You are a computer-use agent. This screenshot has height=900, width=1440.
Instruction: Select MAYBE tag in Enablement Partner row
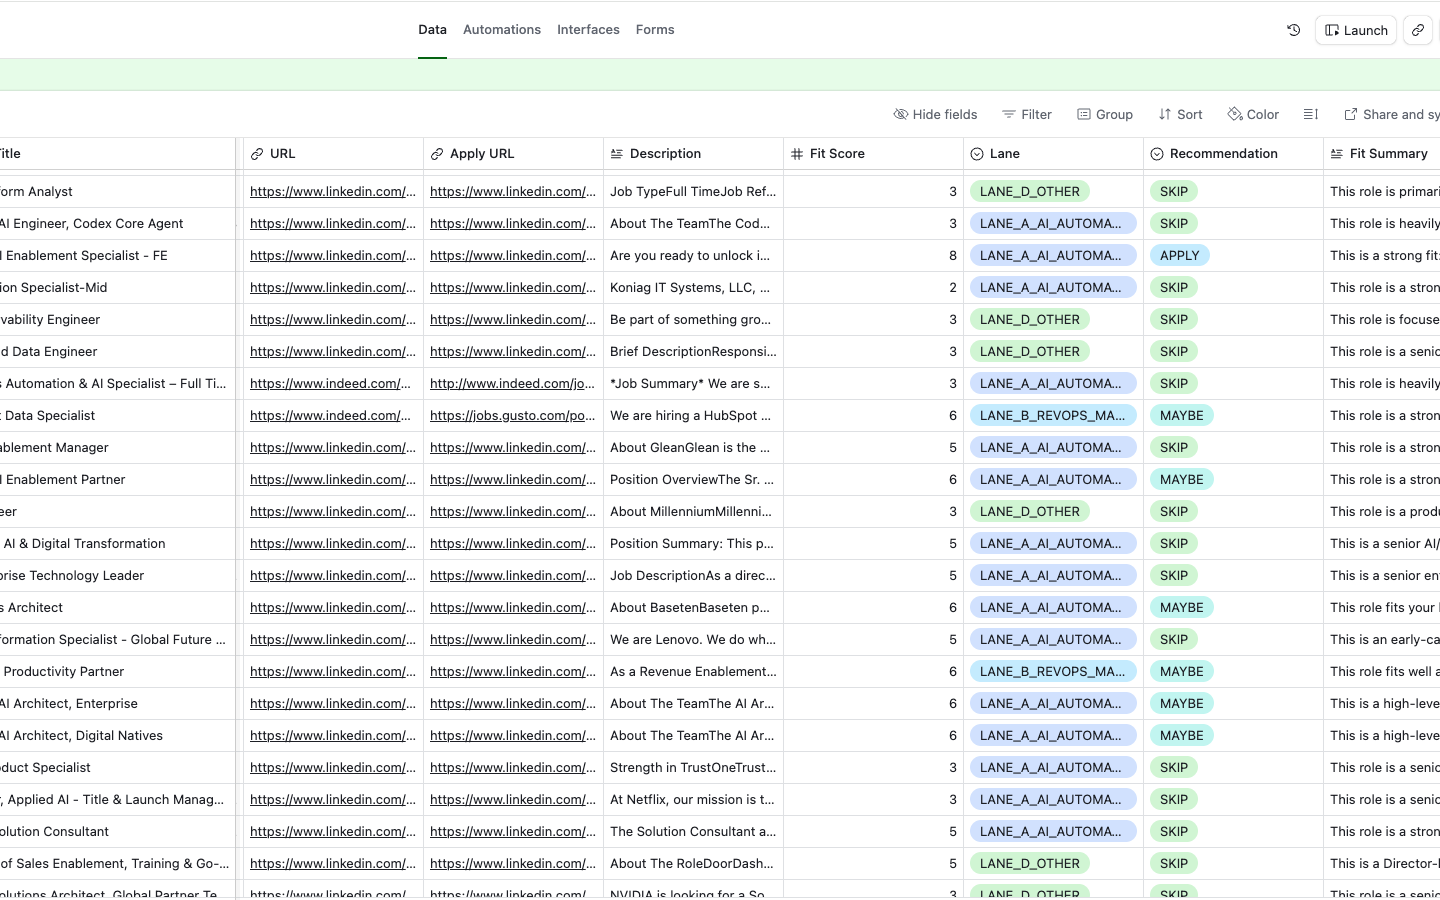click(1182, 479)
